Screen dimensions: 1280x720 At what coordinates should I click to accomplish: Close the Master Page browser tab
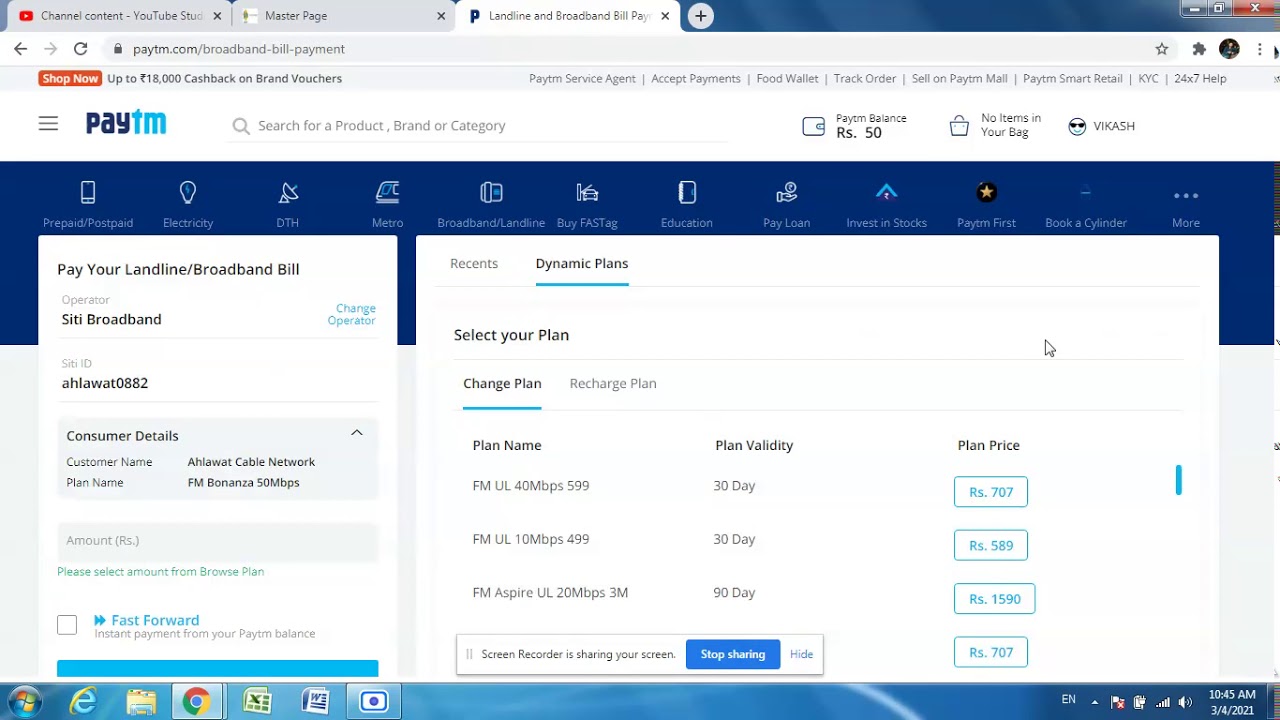(441, 16)
